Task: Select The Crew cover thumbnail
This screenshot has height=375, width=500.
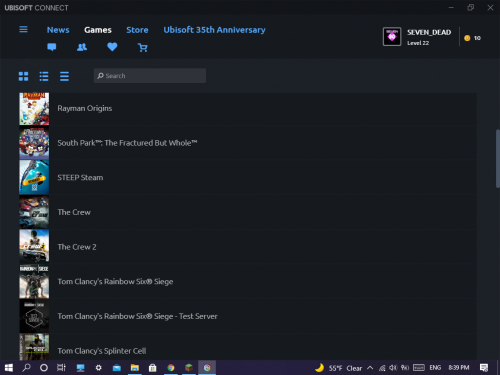Action: [34, 212]
